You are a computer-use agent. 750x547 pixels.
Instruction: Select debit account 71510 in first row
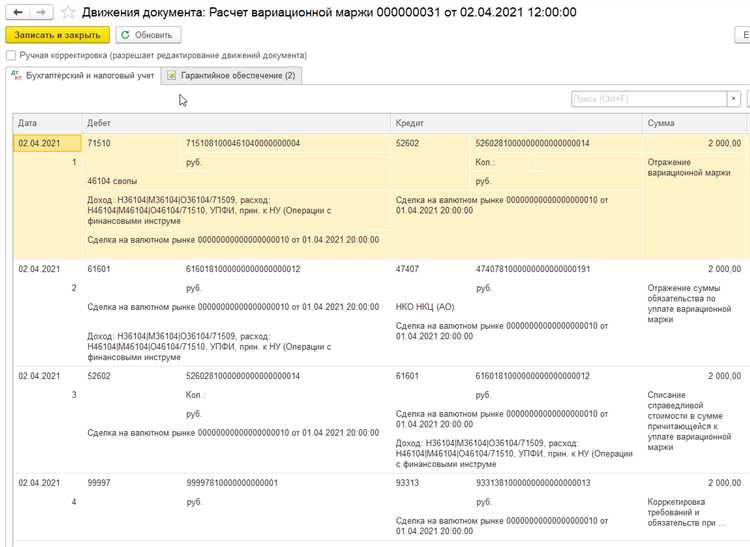tap(99, 143)
